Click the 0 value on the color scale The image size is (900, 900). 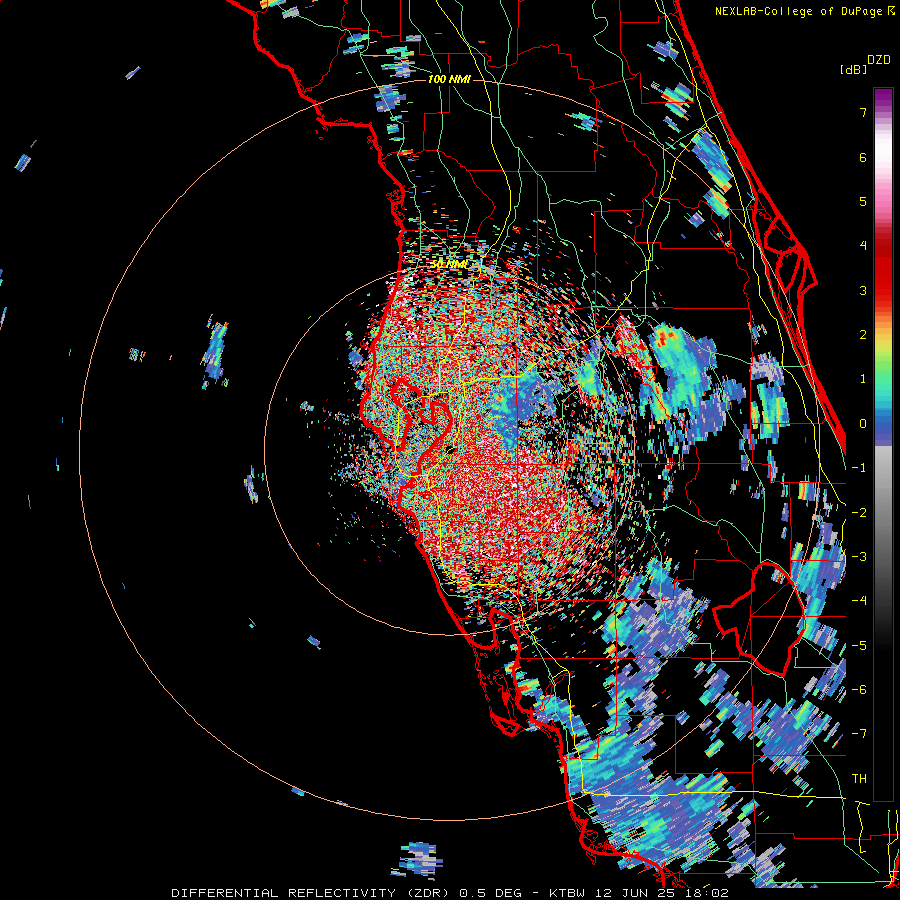click(863, 424)
